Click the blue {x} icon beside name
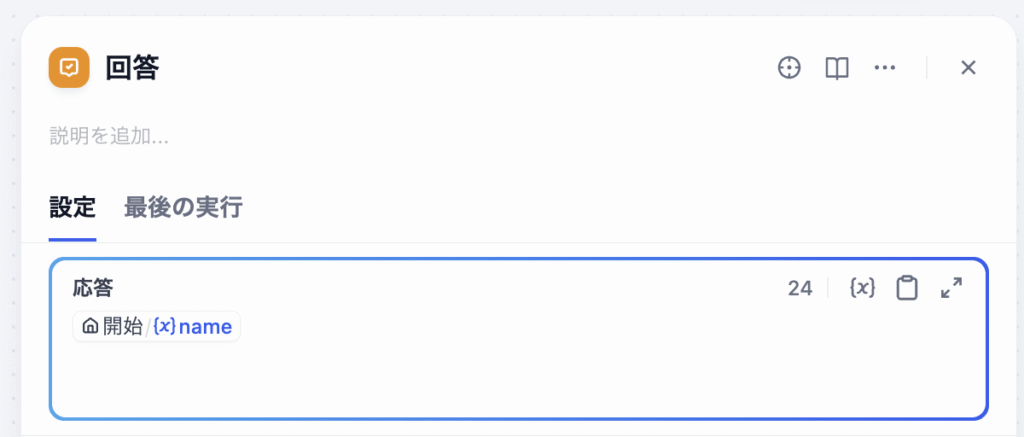 (x=164, y=326)
